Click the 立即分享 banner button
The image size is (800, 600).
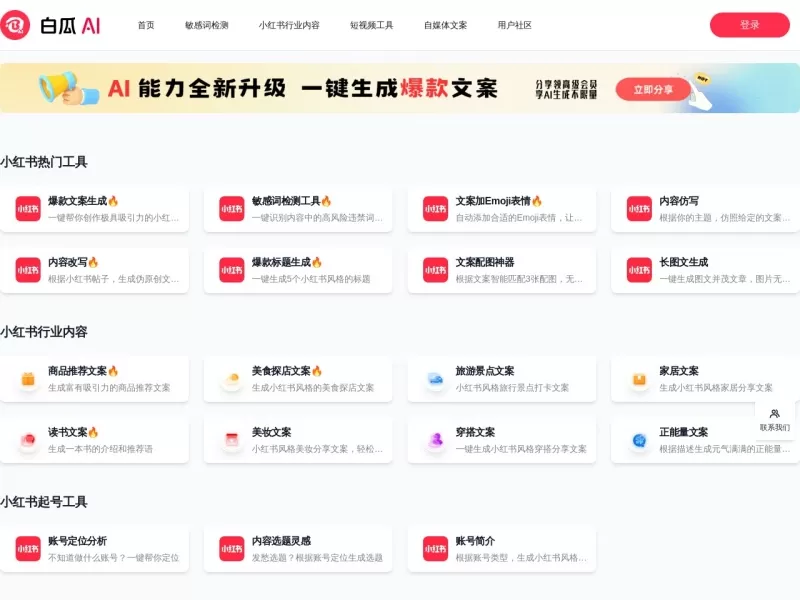tap(654, 88)
